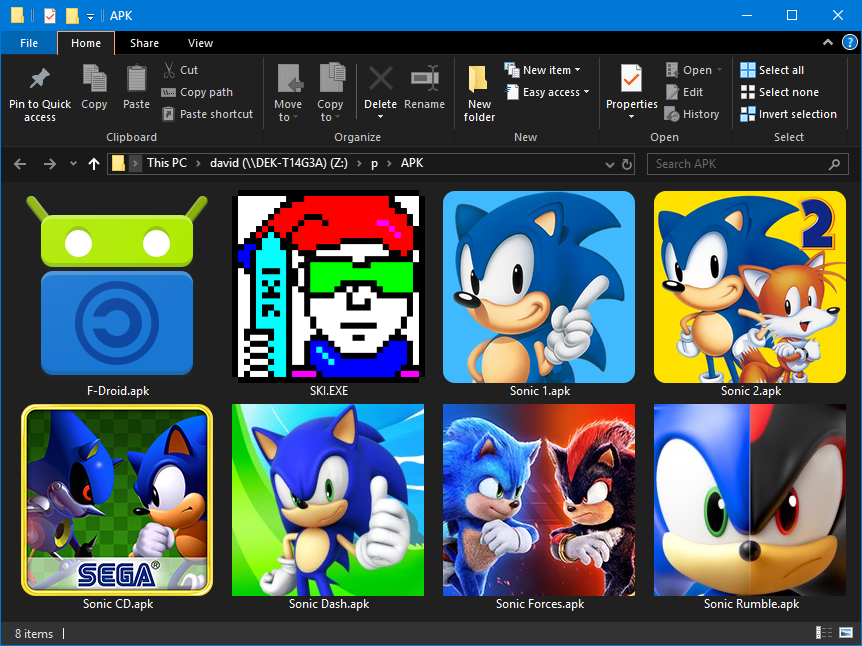Select the Sonic Dash.apk thumbnail

328,500
